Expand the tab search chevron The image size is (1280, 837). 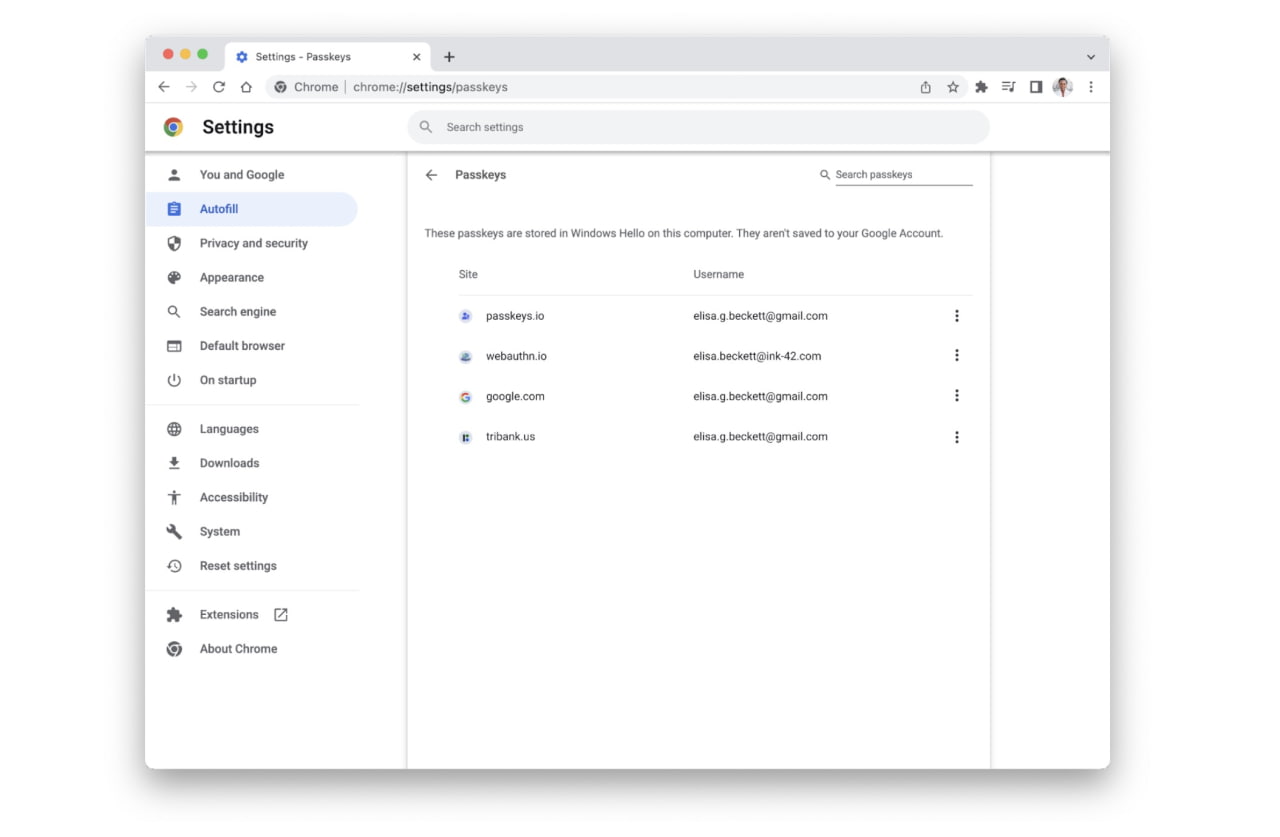click(x=1090, y=56)
